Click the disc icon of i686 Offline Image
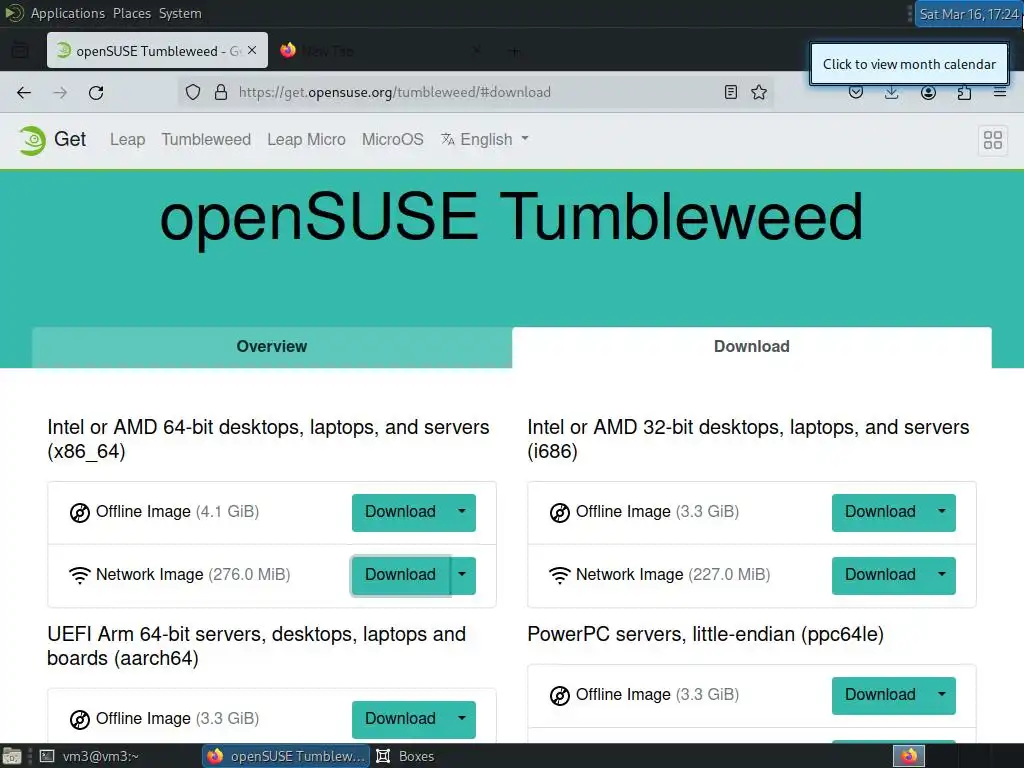 point(560,513)
